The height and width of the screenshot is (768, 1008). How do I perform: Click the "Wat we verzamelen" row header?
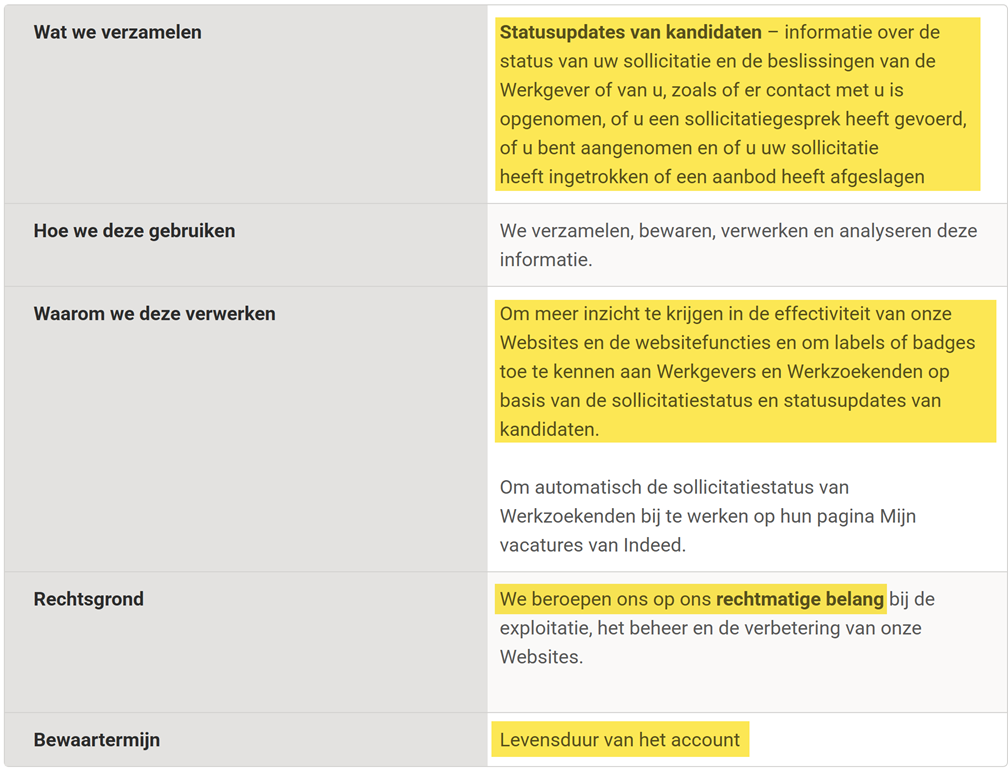[x=118, y=32]
